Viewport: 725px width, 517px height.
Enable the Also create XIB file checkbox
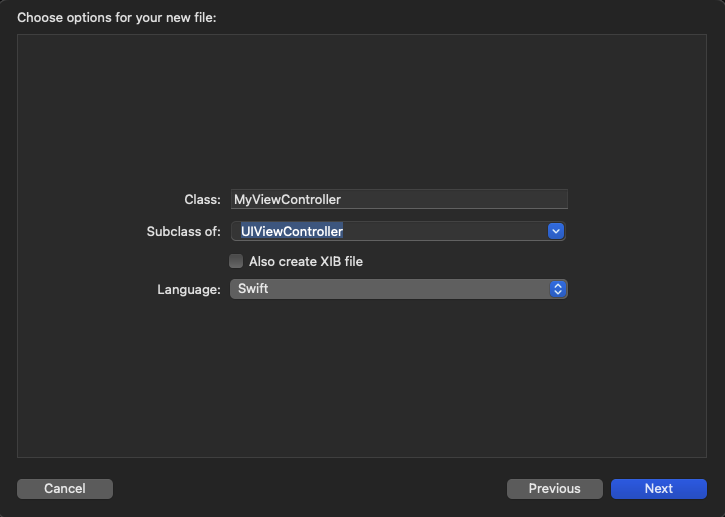(236, 261)
